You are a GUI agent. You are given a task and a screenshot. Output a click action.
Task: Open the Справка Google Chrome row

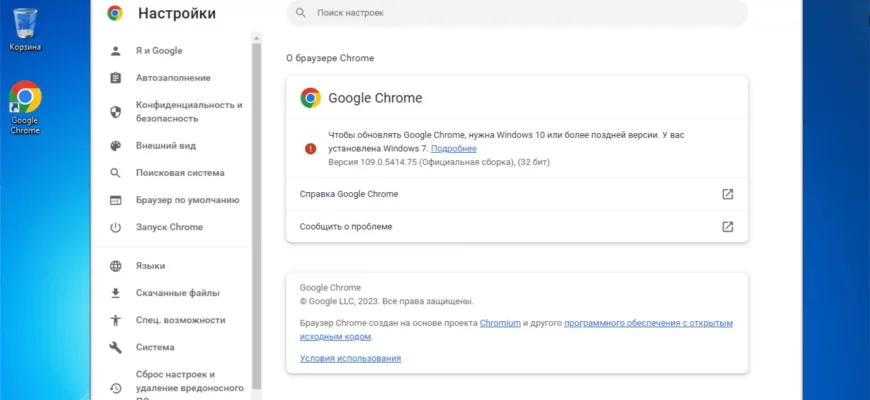(517, 194)
